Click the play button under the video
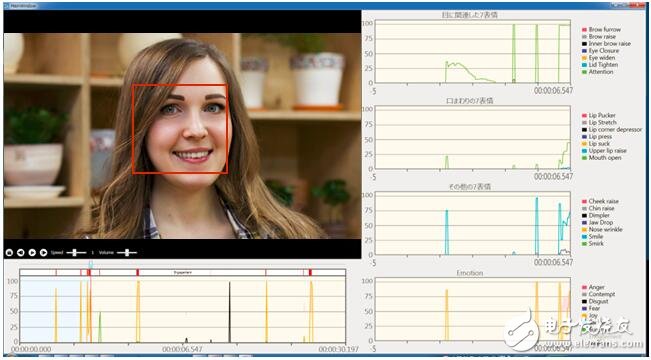Viewport: 651px width, 360px height. point(32,252)
